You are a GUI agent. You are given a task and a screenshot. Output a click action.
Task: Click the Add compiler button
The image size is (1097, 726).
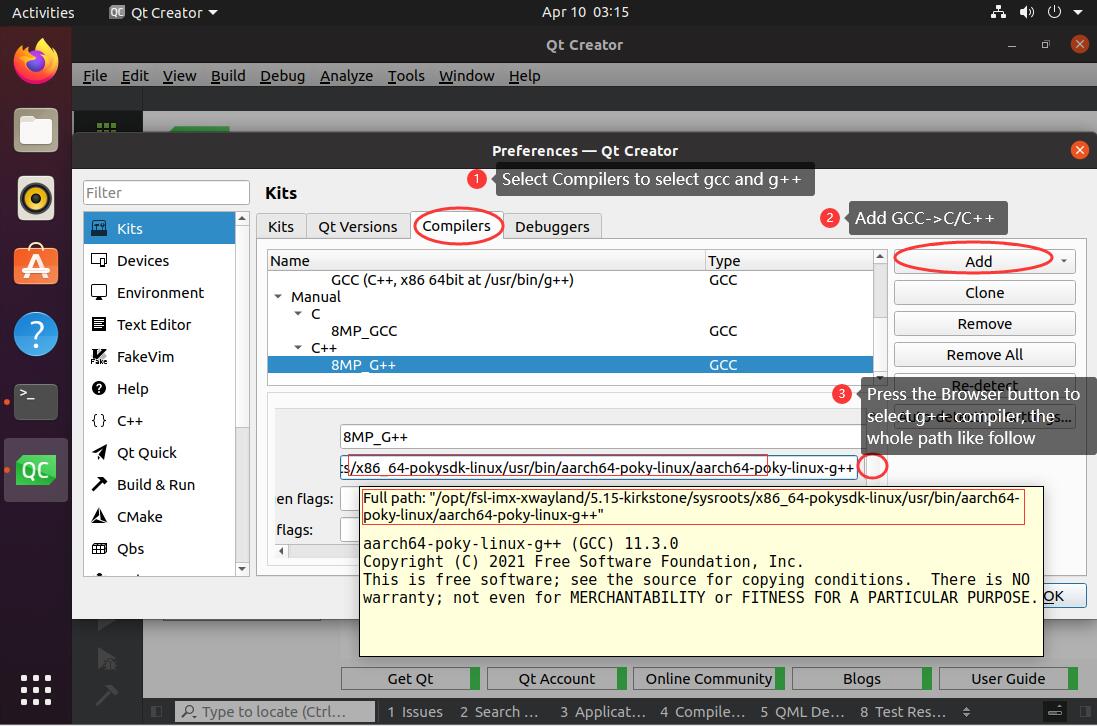[977, 261]
